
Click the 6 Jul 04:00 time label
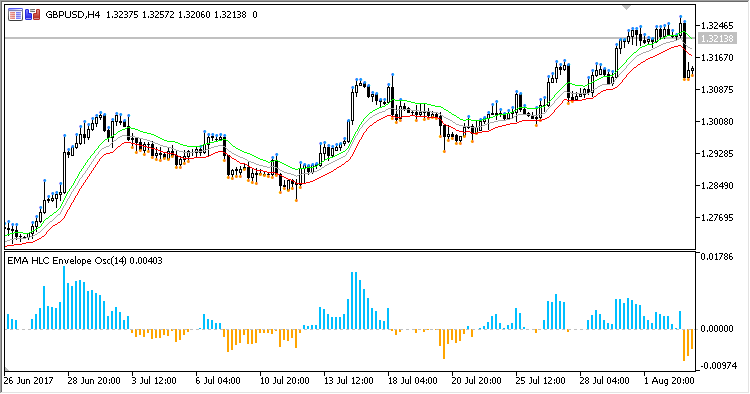coord(218,381)
